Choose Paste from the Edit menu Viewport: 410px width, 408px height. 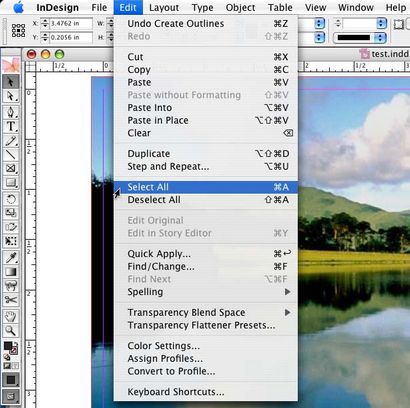point(206,82)
